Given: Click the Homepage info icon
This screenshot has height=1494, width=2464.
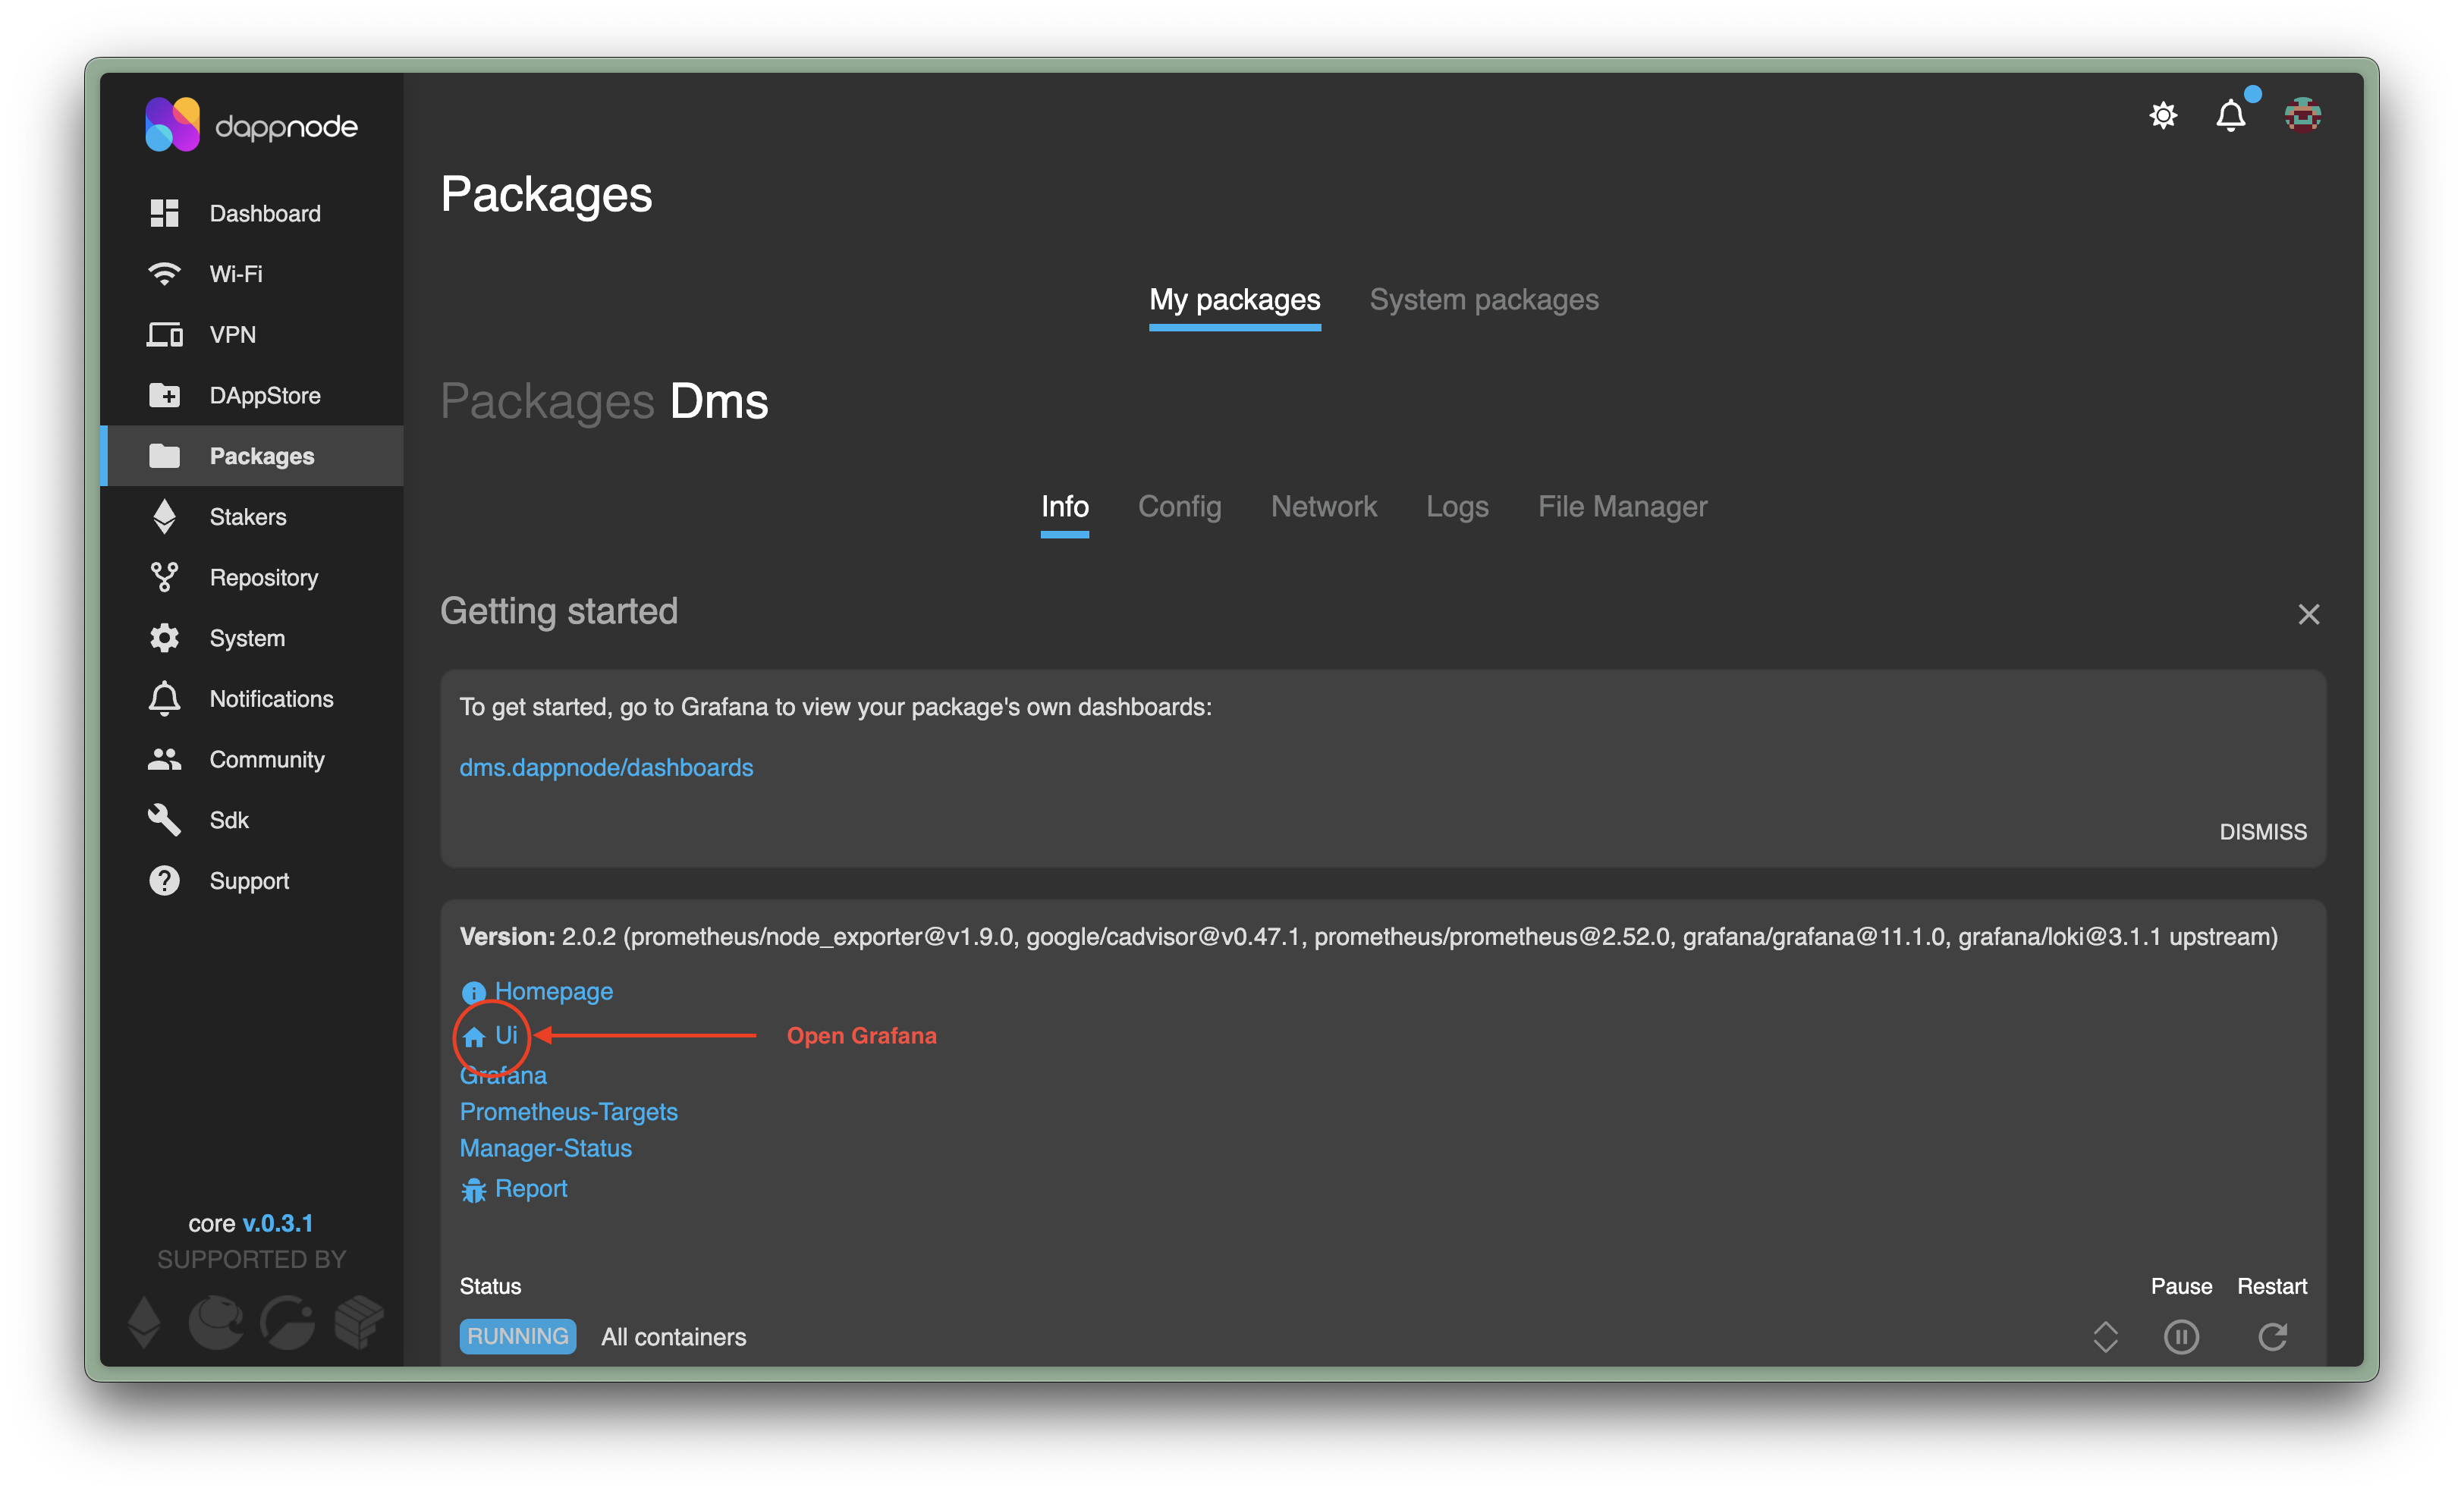Looking at the screenshot, I should click(473, 992).
